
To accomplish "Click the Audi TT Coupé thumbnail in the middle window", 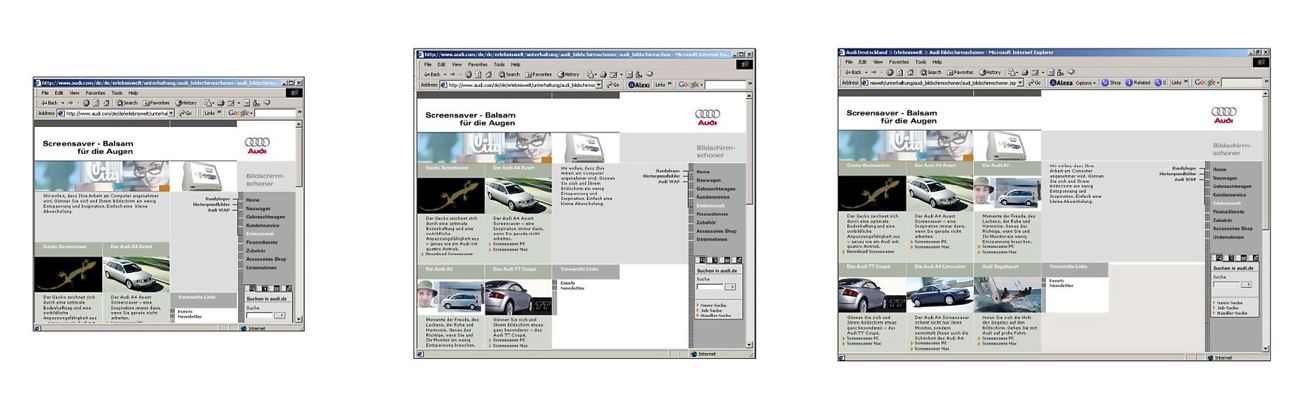I will tap(518, 297).
